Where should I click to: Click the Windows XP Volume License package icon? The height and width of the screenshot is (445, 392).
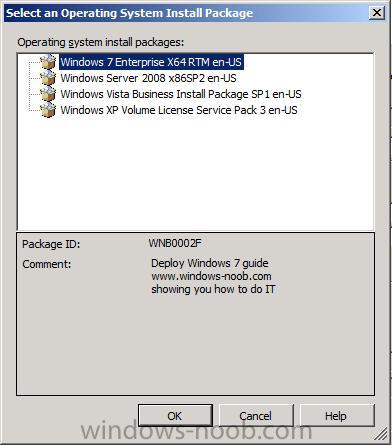point(48,110)
